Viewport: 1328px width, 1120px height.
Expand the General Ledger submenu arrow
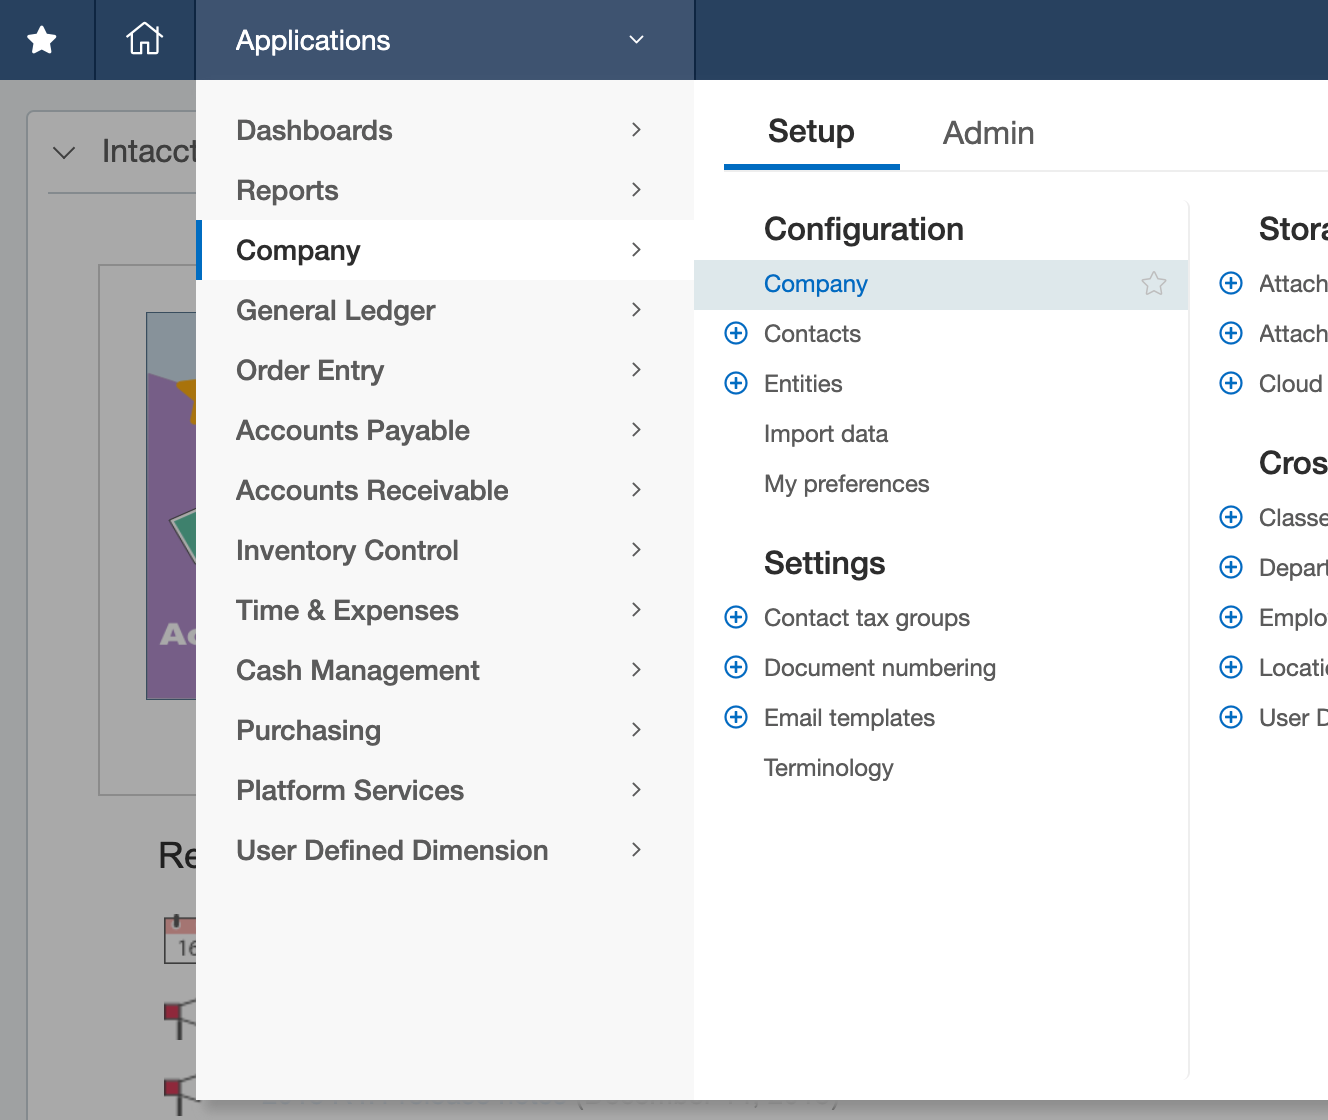click(636, 310)
